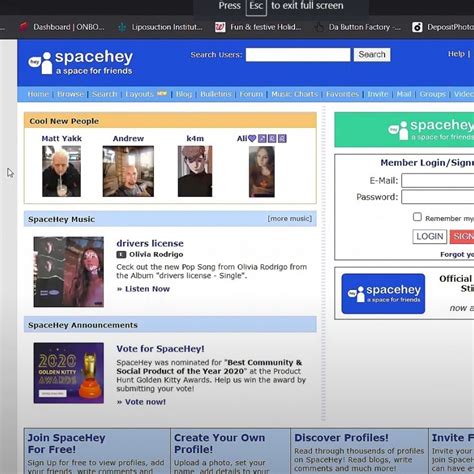Screen dimensions: 474x474
Task: Open the Liposuction Institute bookmark
Action: [x=160, y=27]
